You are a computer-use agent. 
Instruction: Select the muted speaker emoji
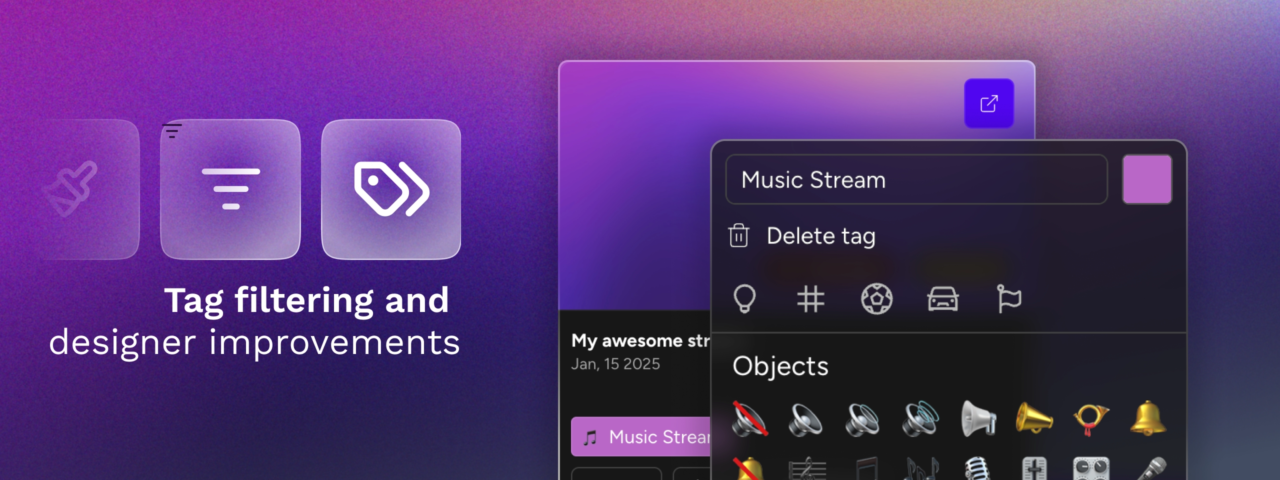(749, 419)
